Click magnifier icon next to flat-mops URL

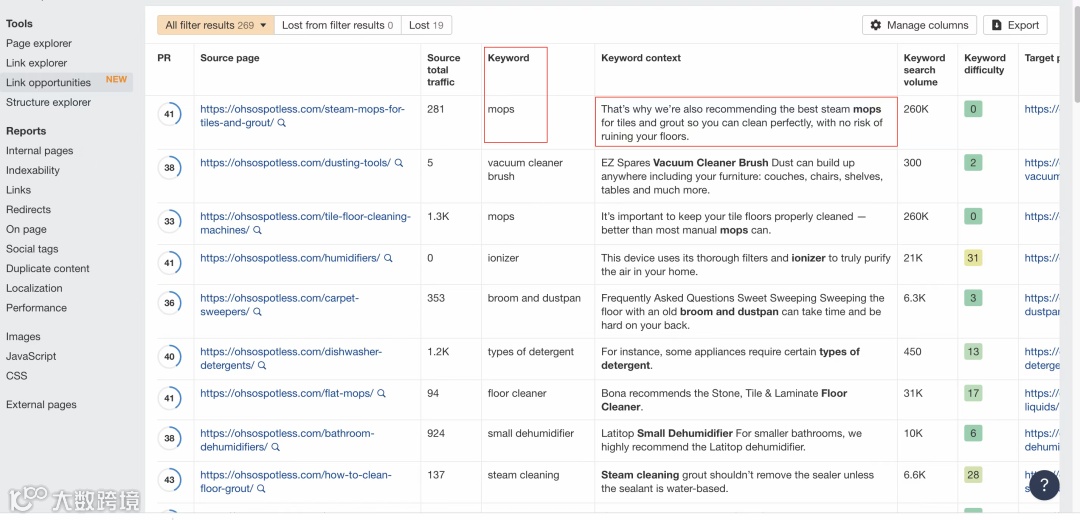pos(382,394)
